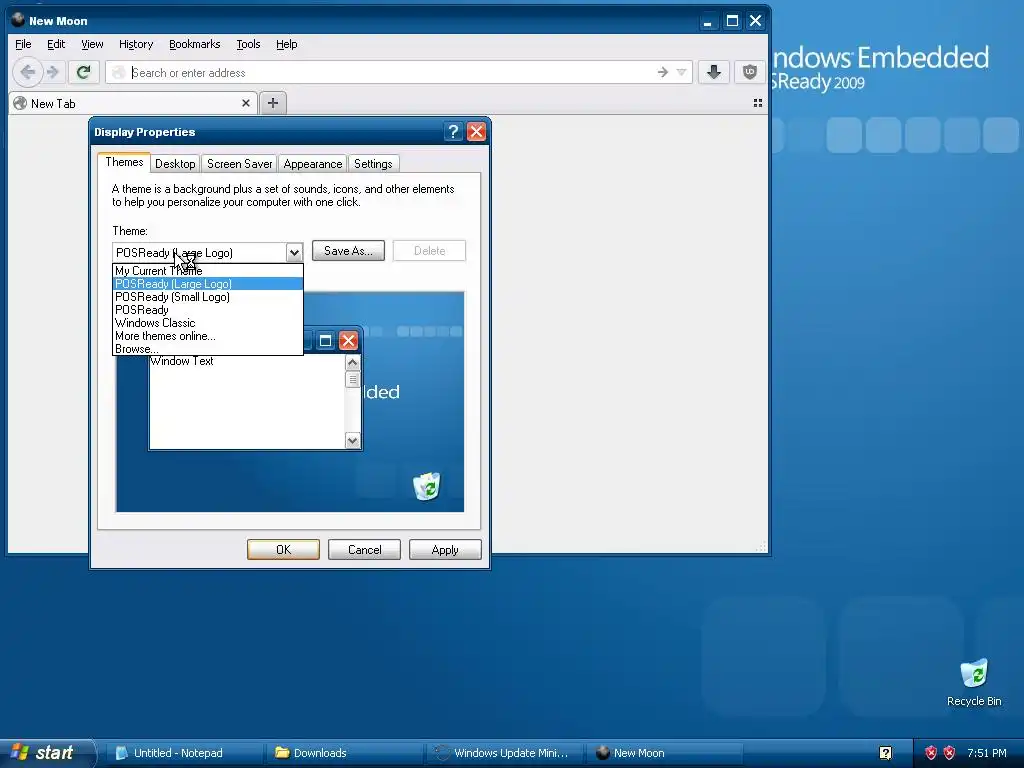Close the New Tab tab
This screenshot has height=768, width=1024.
[x=246, y=103]
